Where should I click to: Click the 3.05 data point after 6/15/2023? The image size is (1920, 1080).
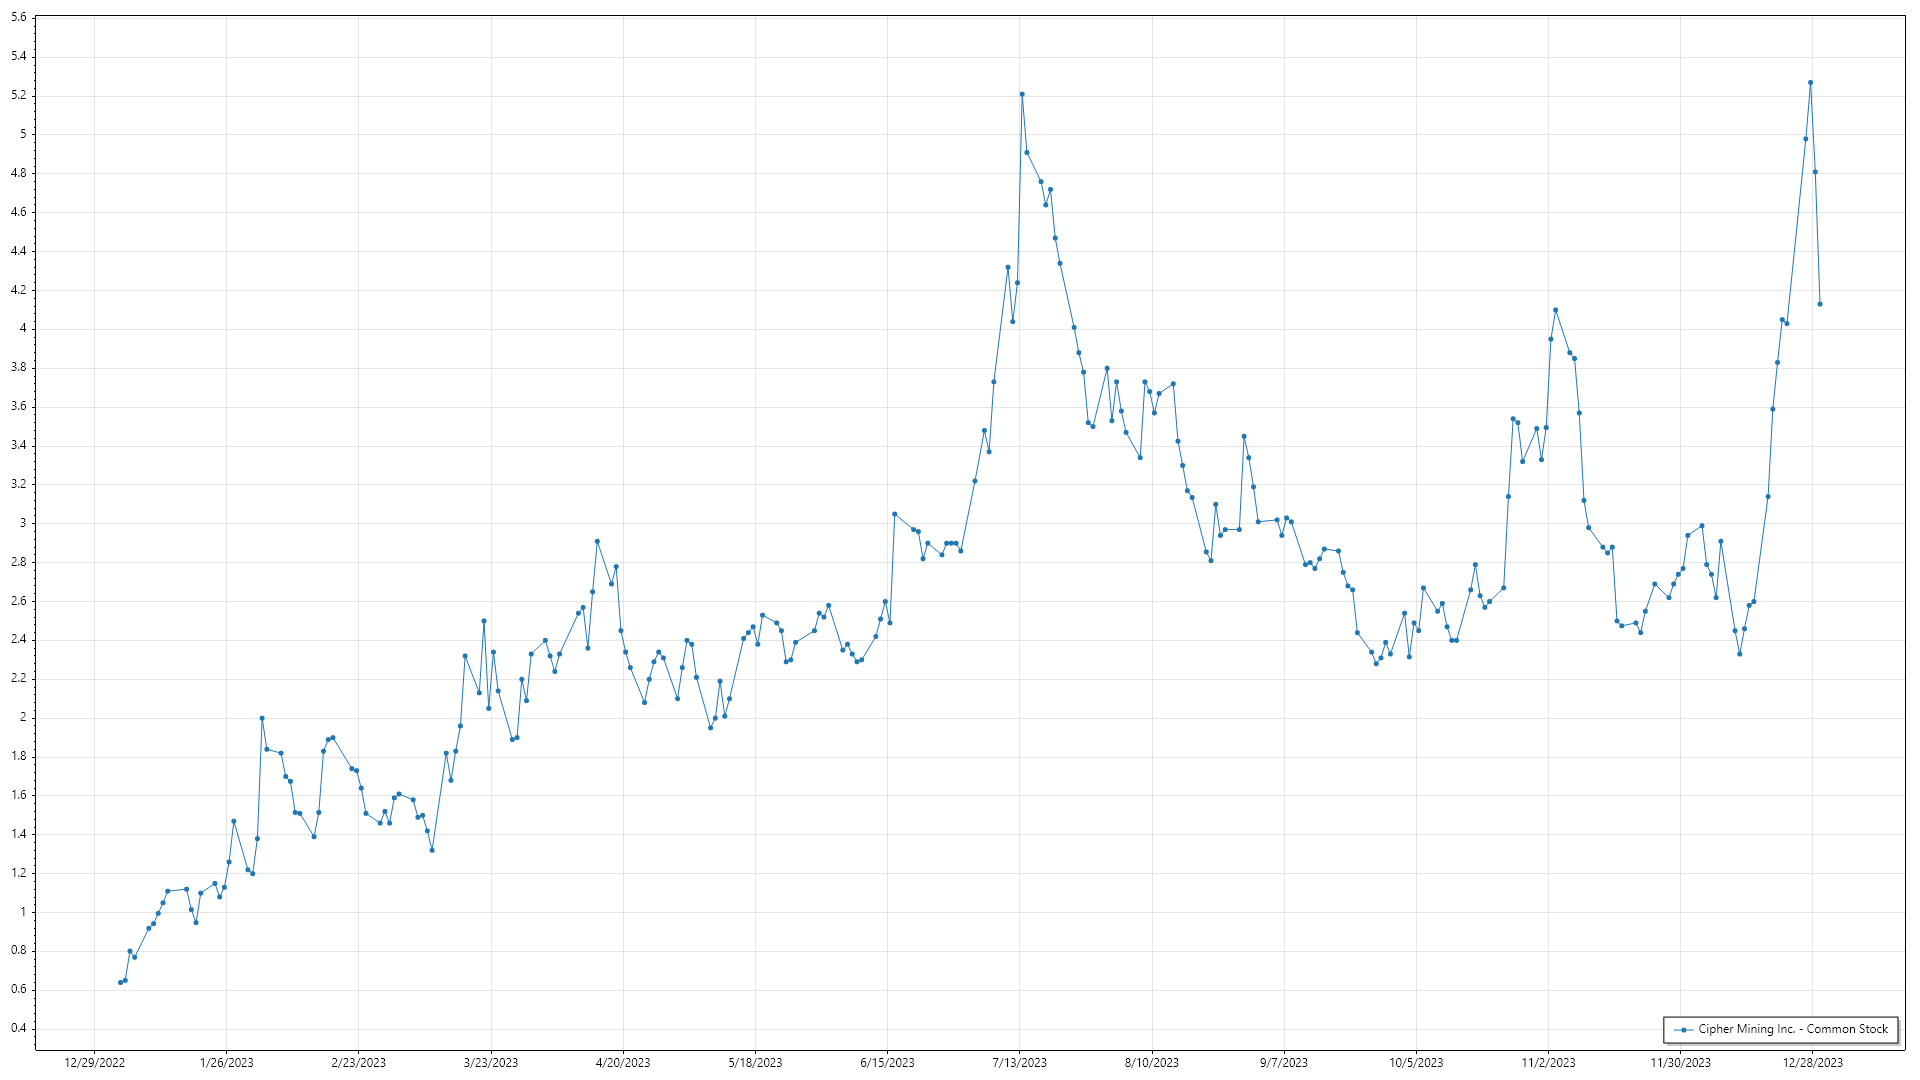click(x=894, y=514)
